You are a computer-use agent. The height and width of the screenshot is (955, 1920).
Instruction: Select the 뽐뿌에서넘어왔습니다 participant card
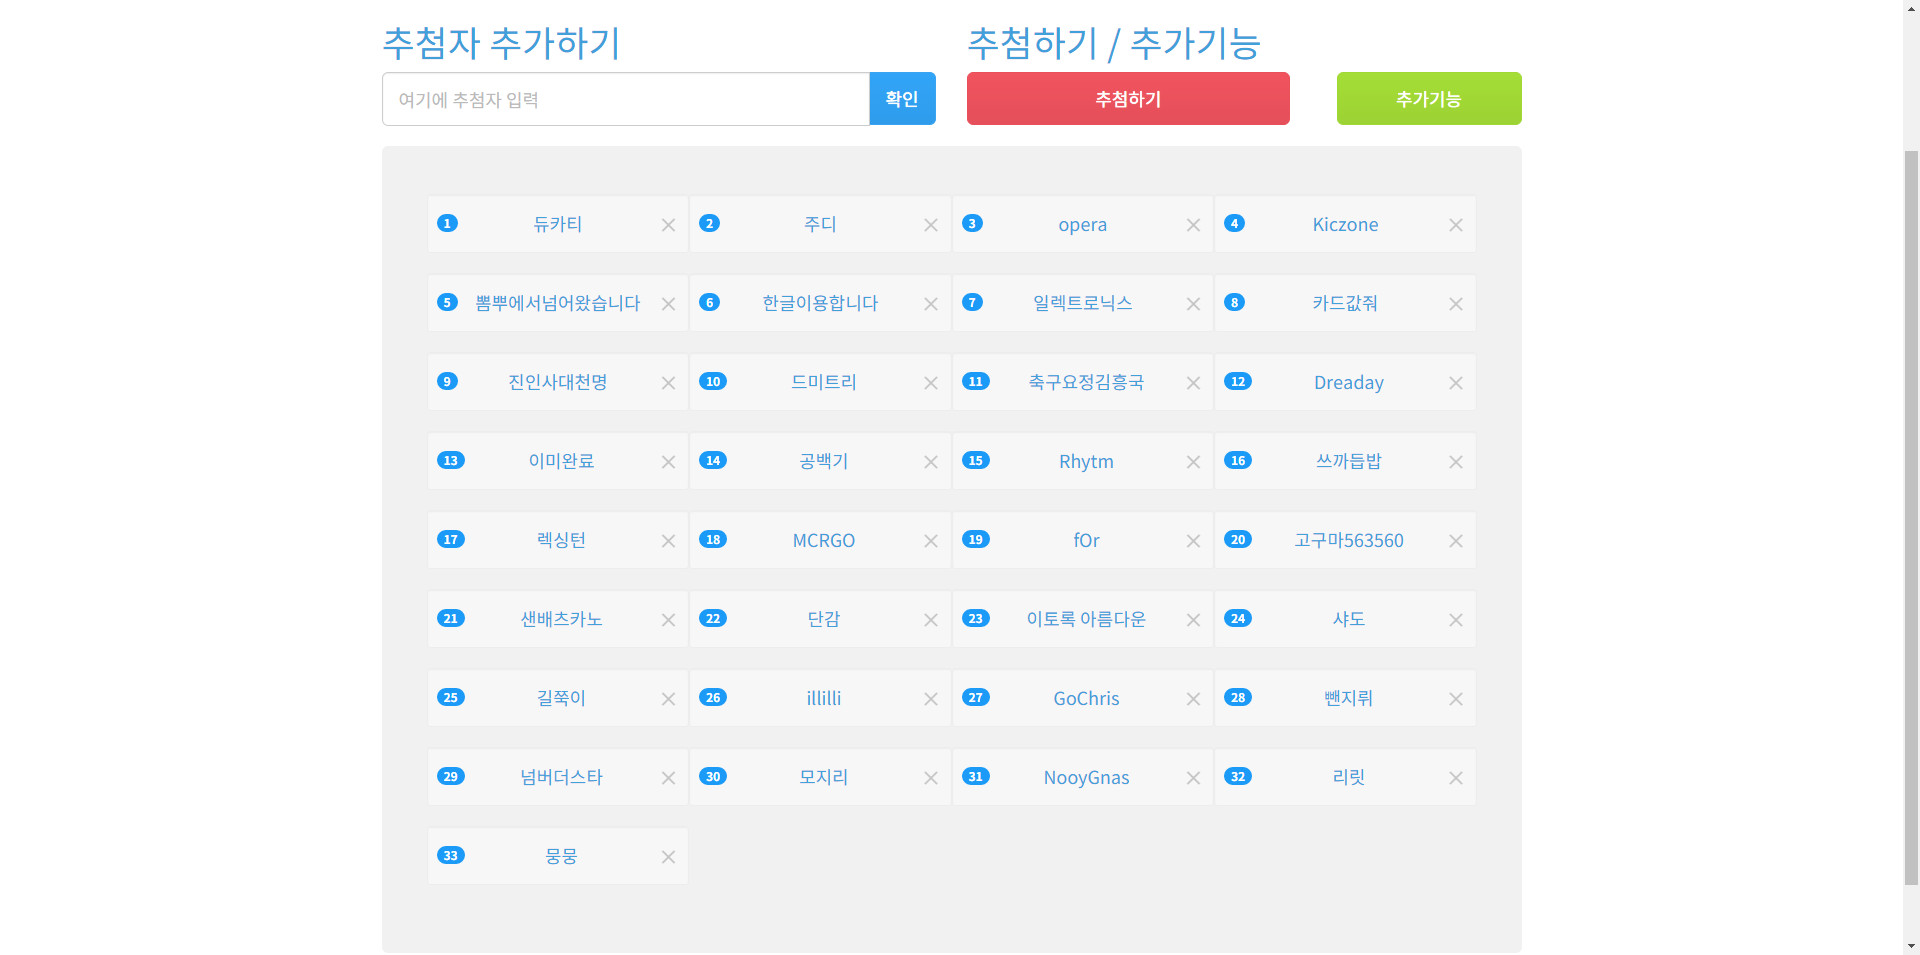click(557, 303)
